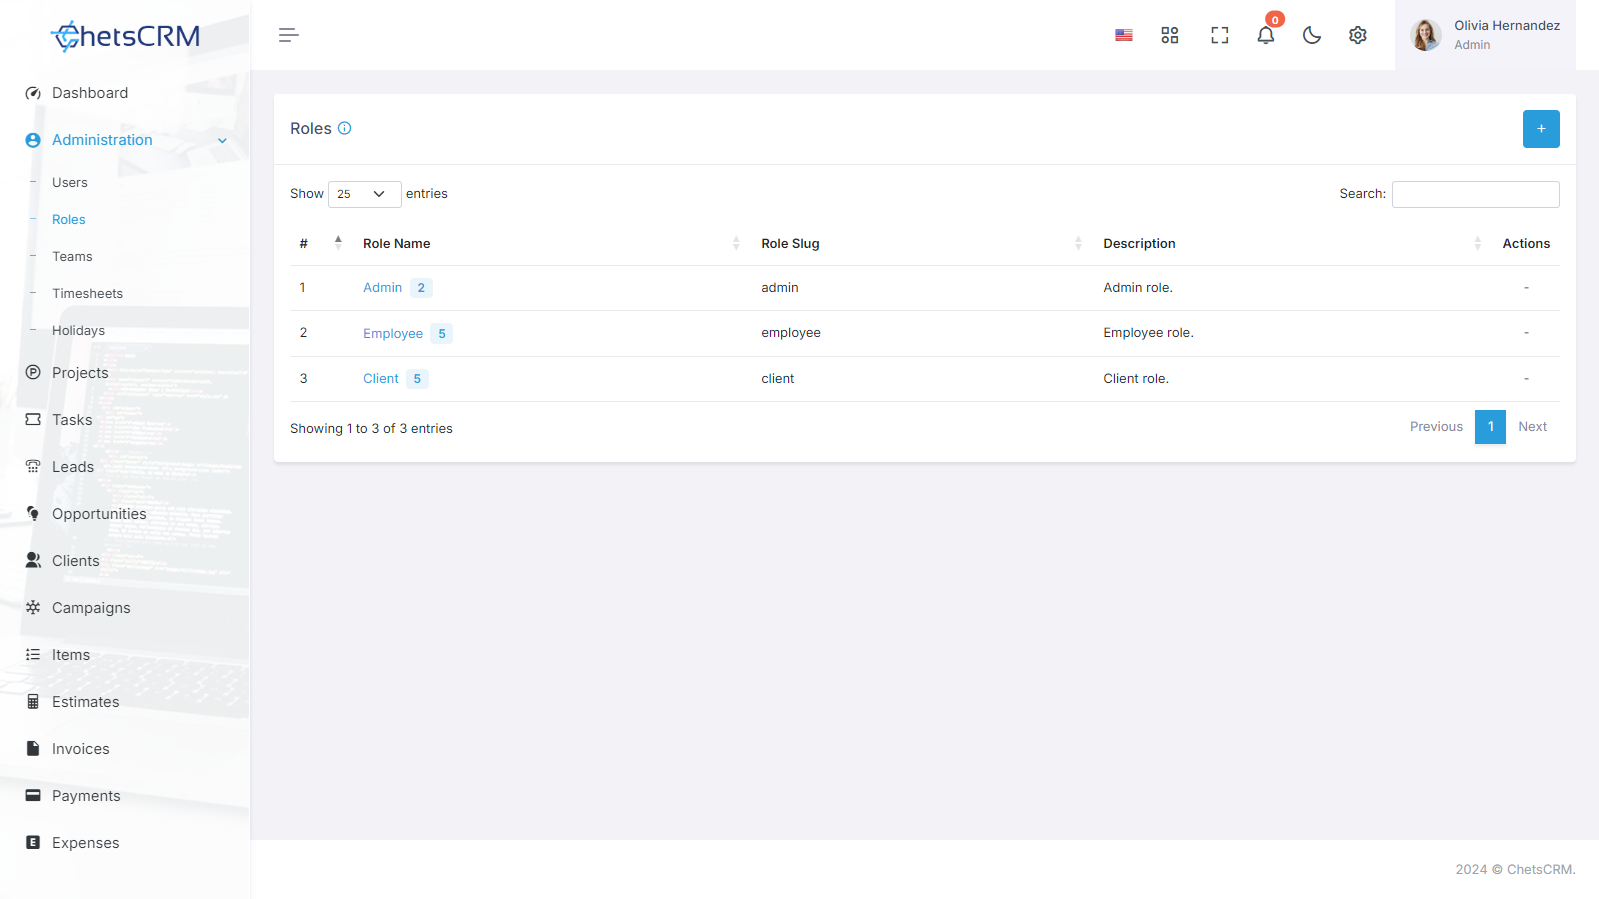Click Client role count badge

tap(417, 379)
